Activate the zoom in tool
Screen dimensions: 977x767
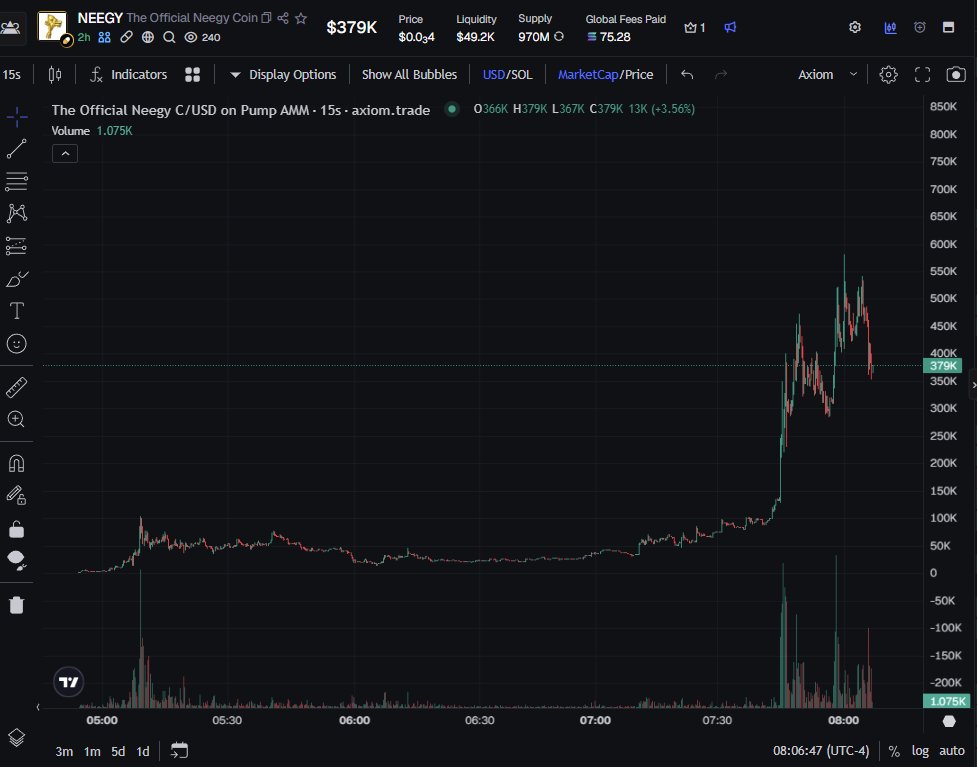[x=17, y=419]
